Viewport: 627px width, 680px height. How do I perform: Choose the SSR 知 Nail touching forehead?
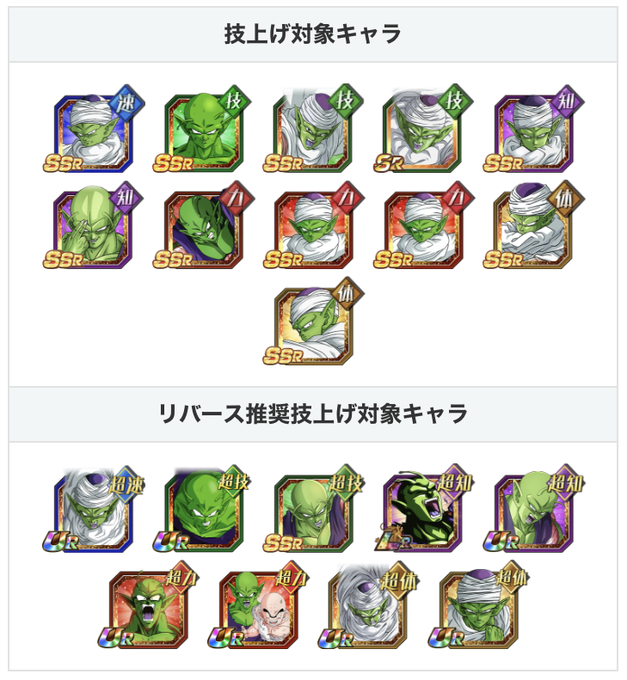tap(92, 225)
